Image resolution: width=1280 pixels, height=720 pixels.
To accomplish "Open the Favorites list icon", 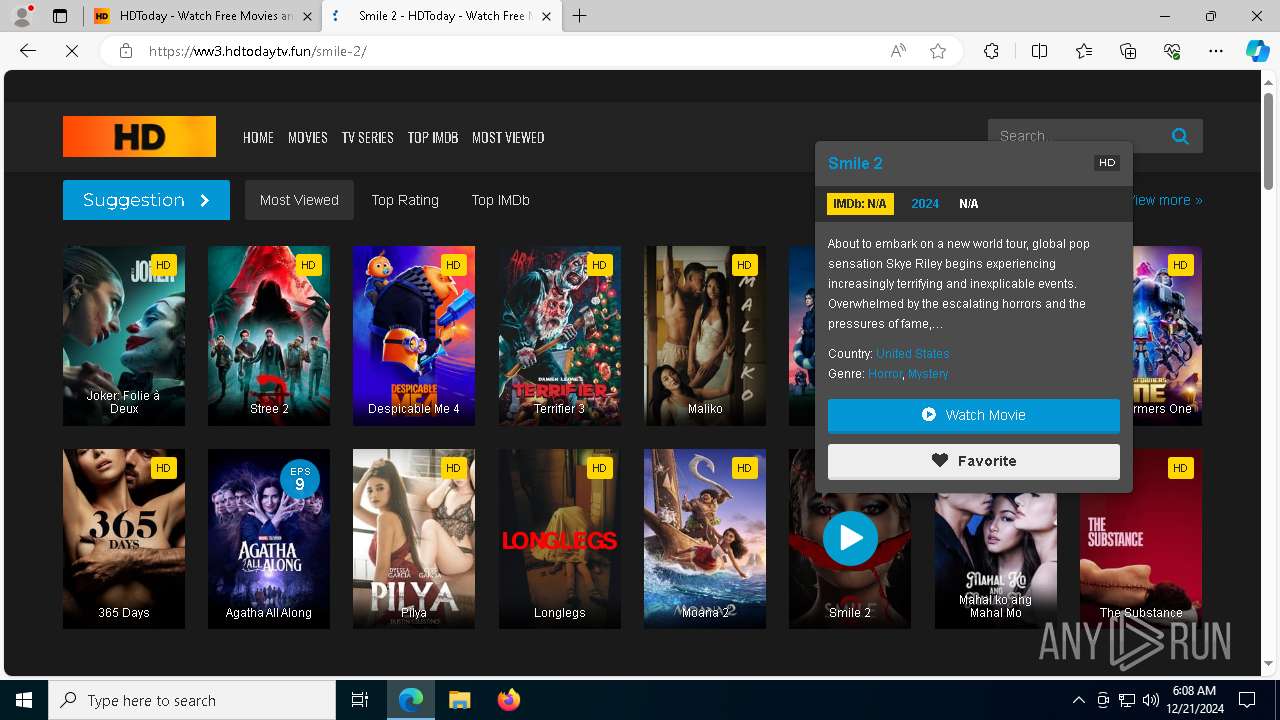I will tap(1084, 51).
